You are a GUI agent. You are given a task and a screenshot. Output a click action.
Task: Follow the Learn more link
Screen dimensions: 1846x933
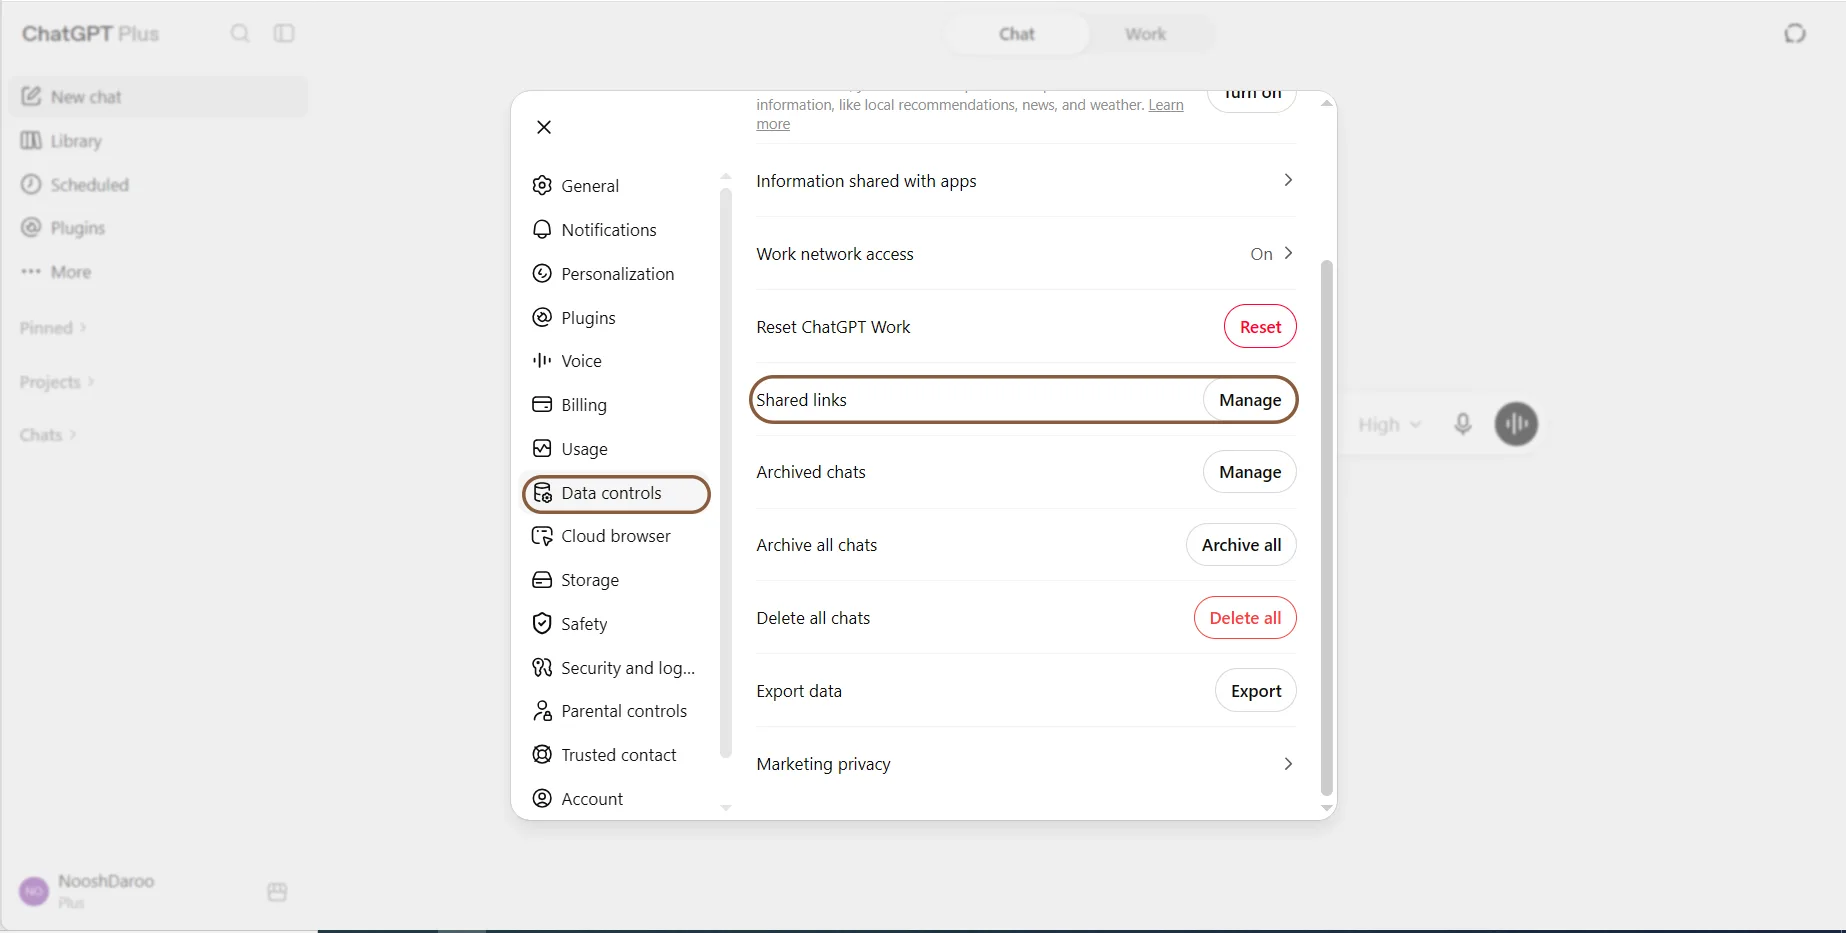[x=1166, y=105]
